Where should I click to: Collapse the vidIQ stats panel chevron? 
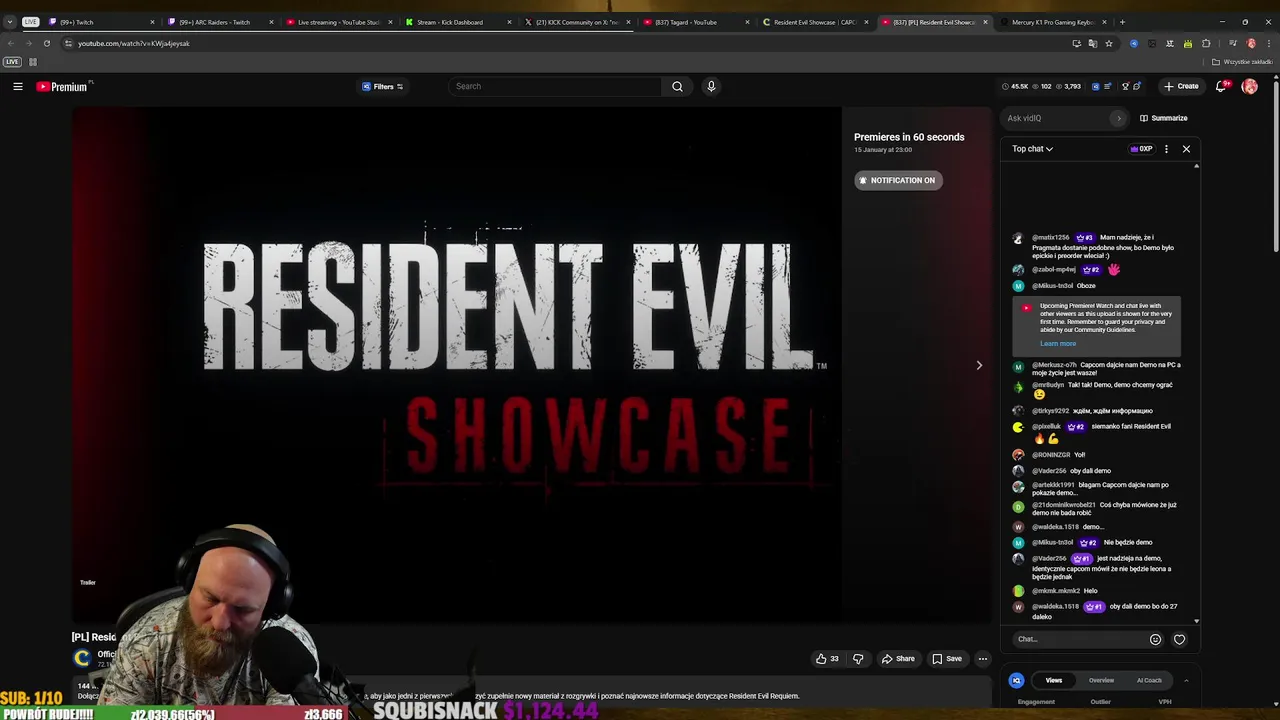pyautogui.click(x=1186, y=680)
